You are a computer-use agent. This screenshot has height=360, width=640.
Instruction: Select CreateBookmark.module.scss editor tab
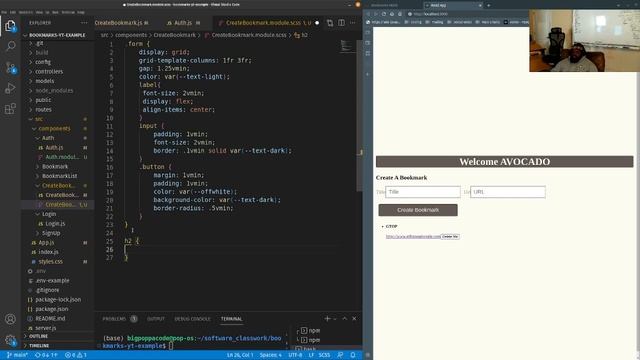(x=269, y=23)
